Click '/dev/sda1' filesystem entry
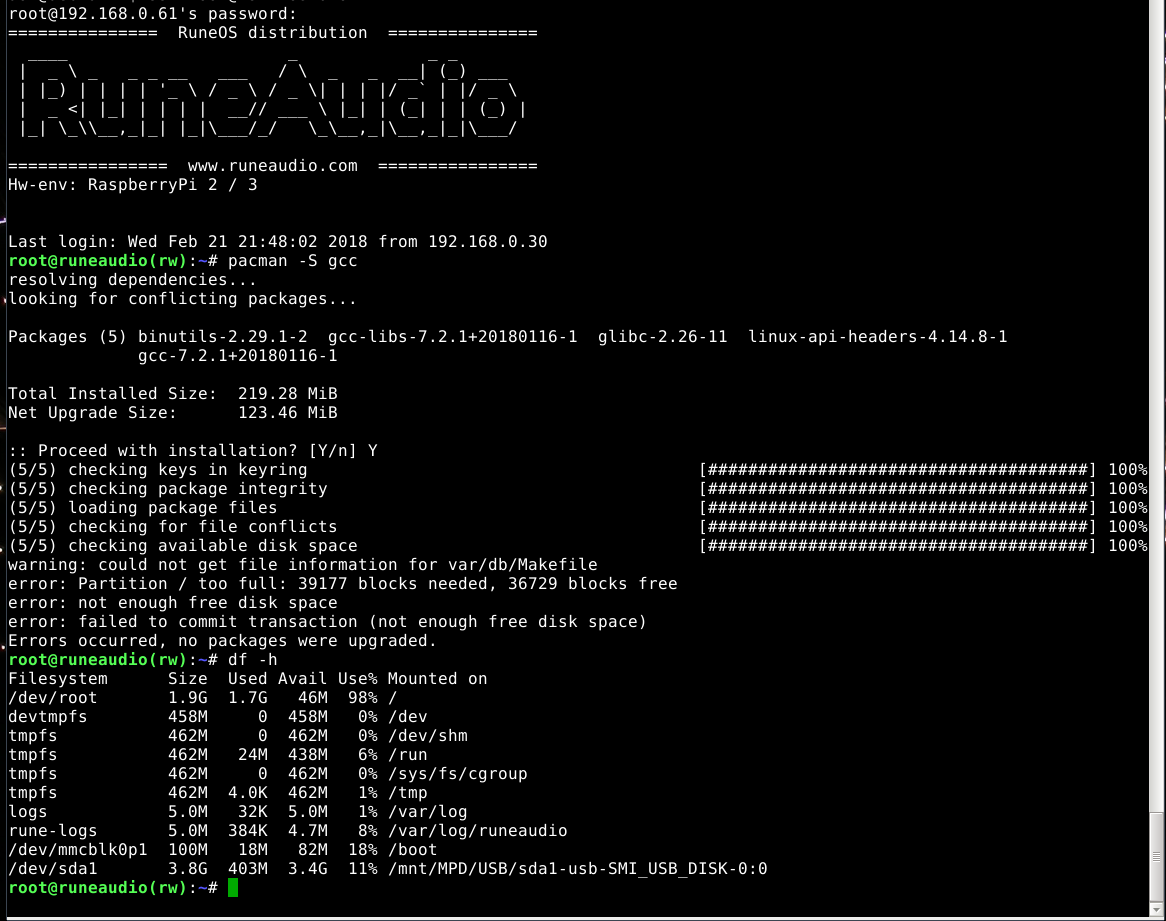 pyautogui.click(x=53, y=869)
